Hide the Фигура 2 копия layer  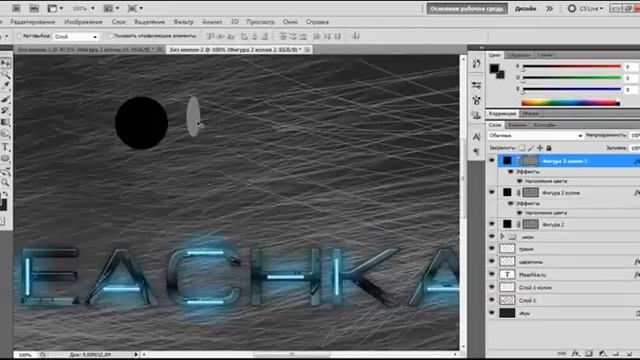click(492, 192)
